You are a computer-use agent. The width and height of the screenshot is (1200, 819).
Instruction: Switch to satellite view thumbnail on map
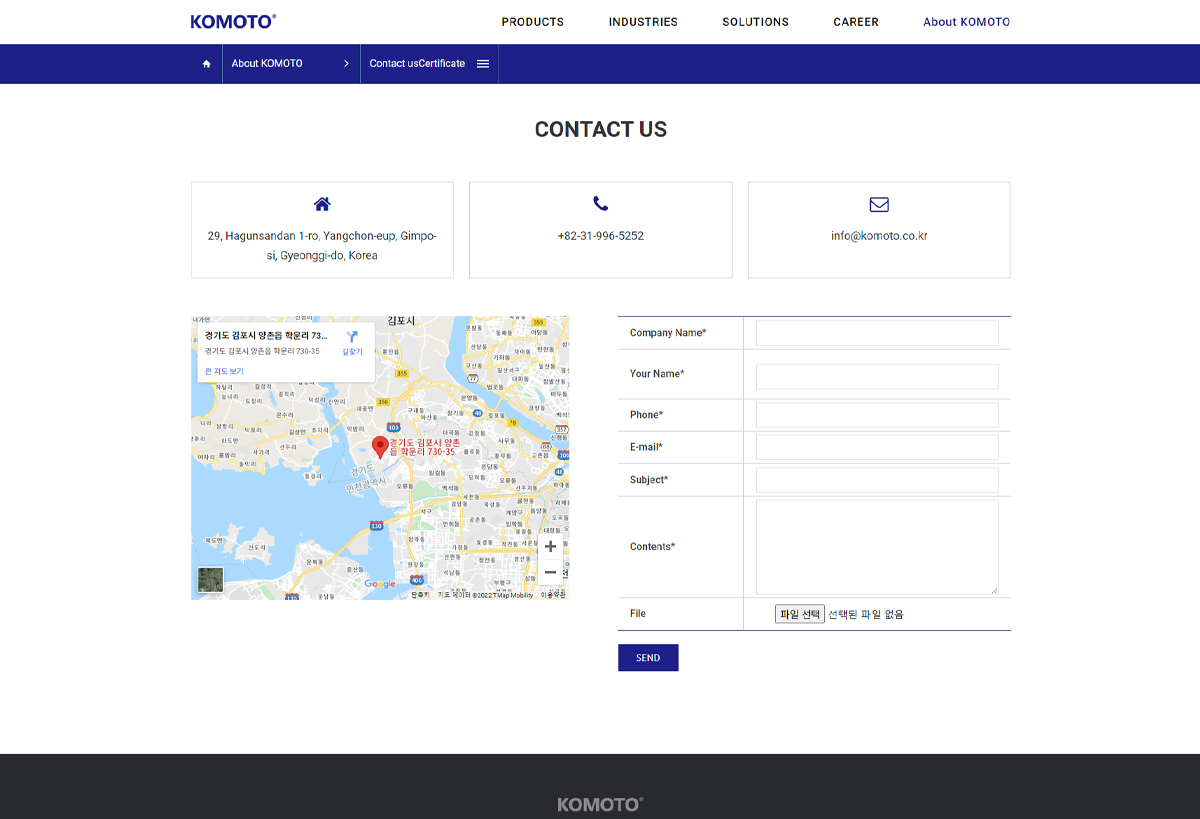211,580
